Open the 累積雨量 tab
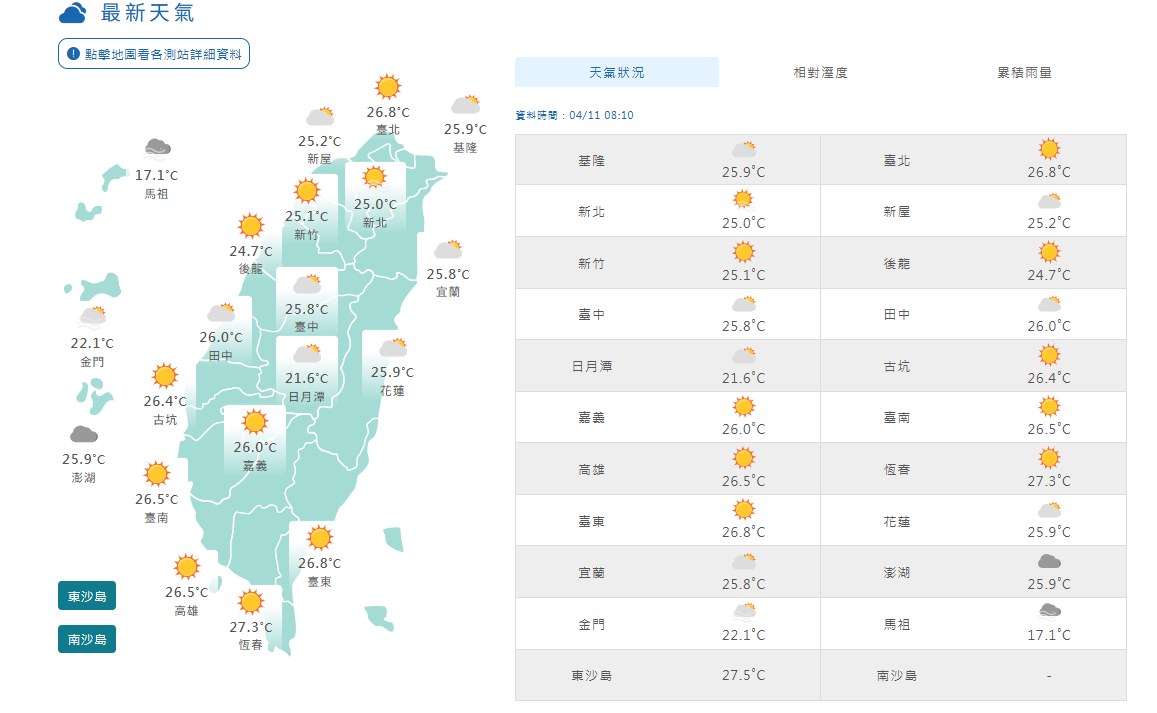 click(x=1024, y=73)
